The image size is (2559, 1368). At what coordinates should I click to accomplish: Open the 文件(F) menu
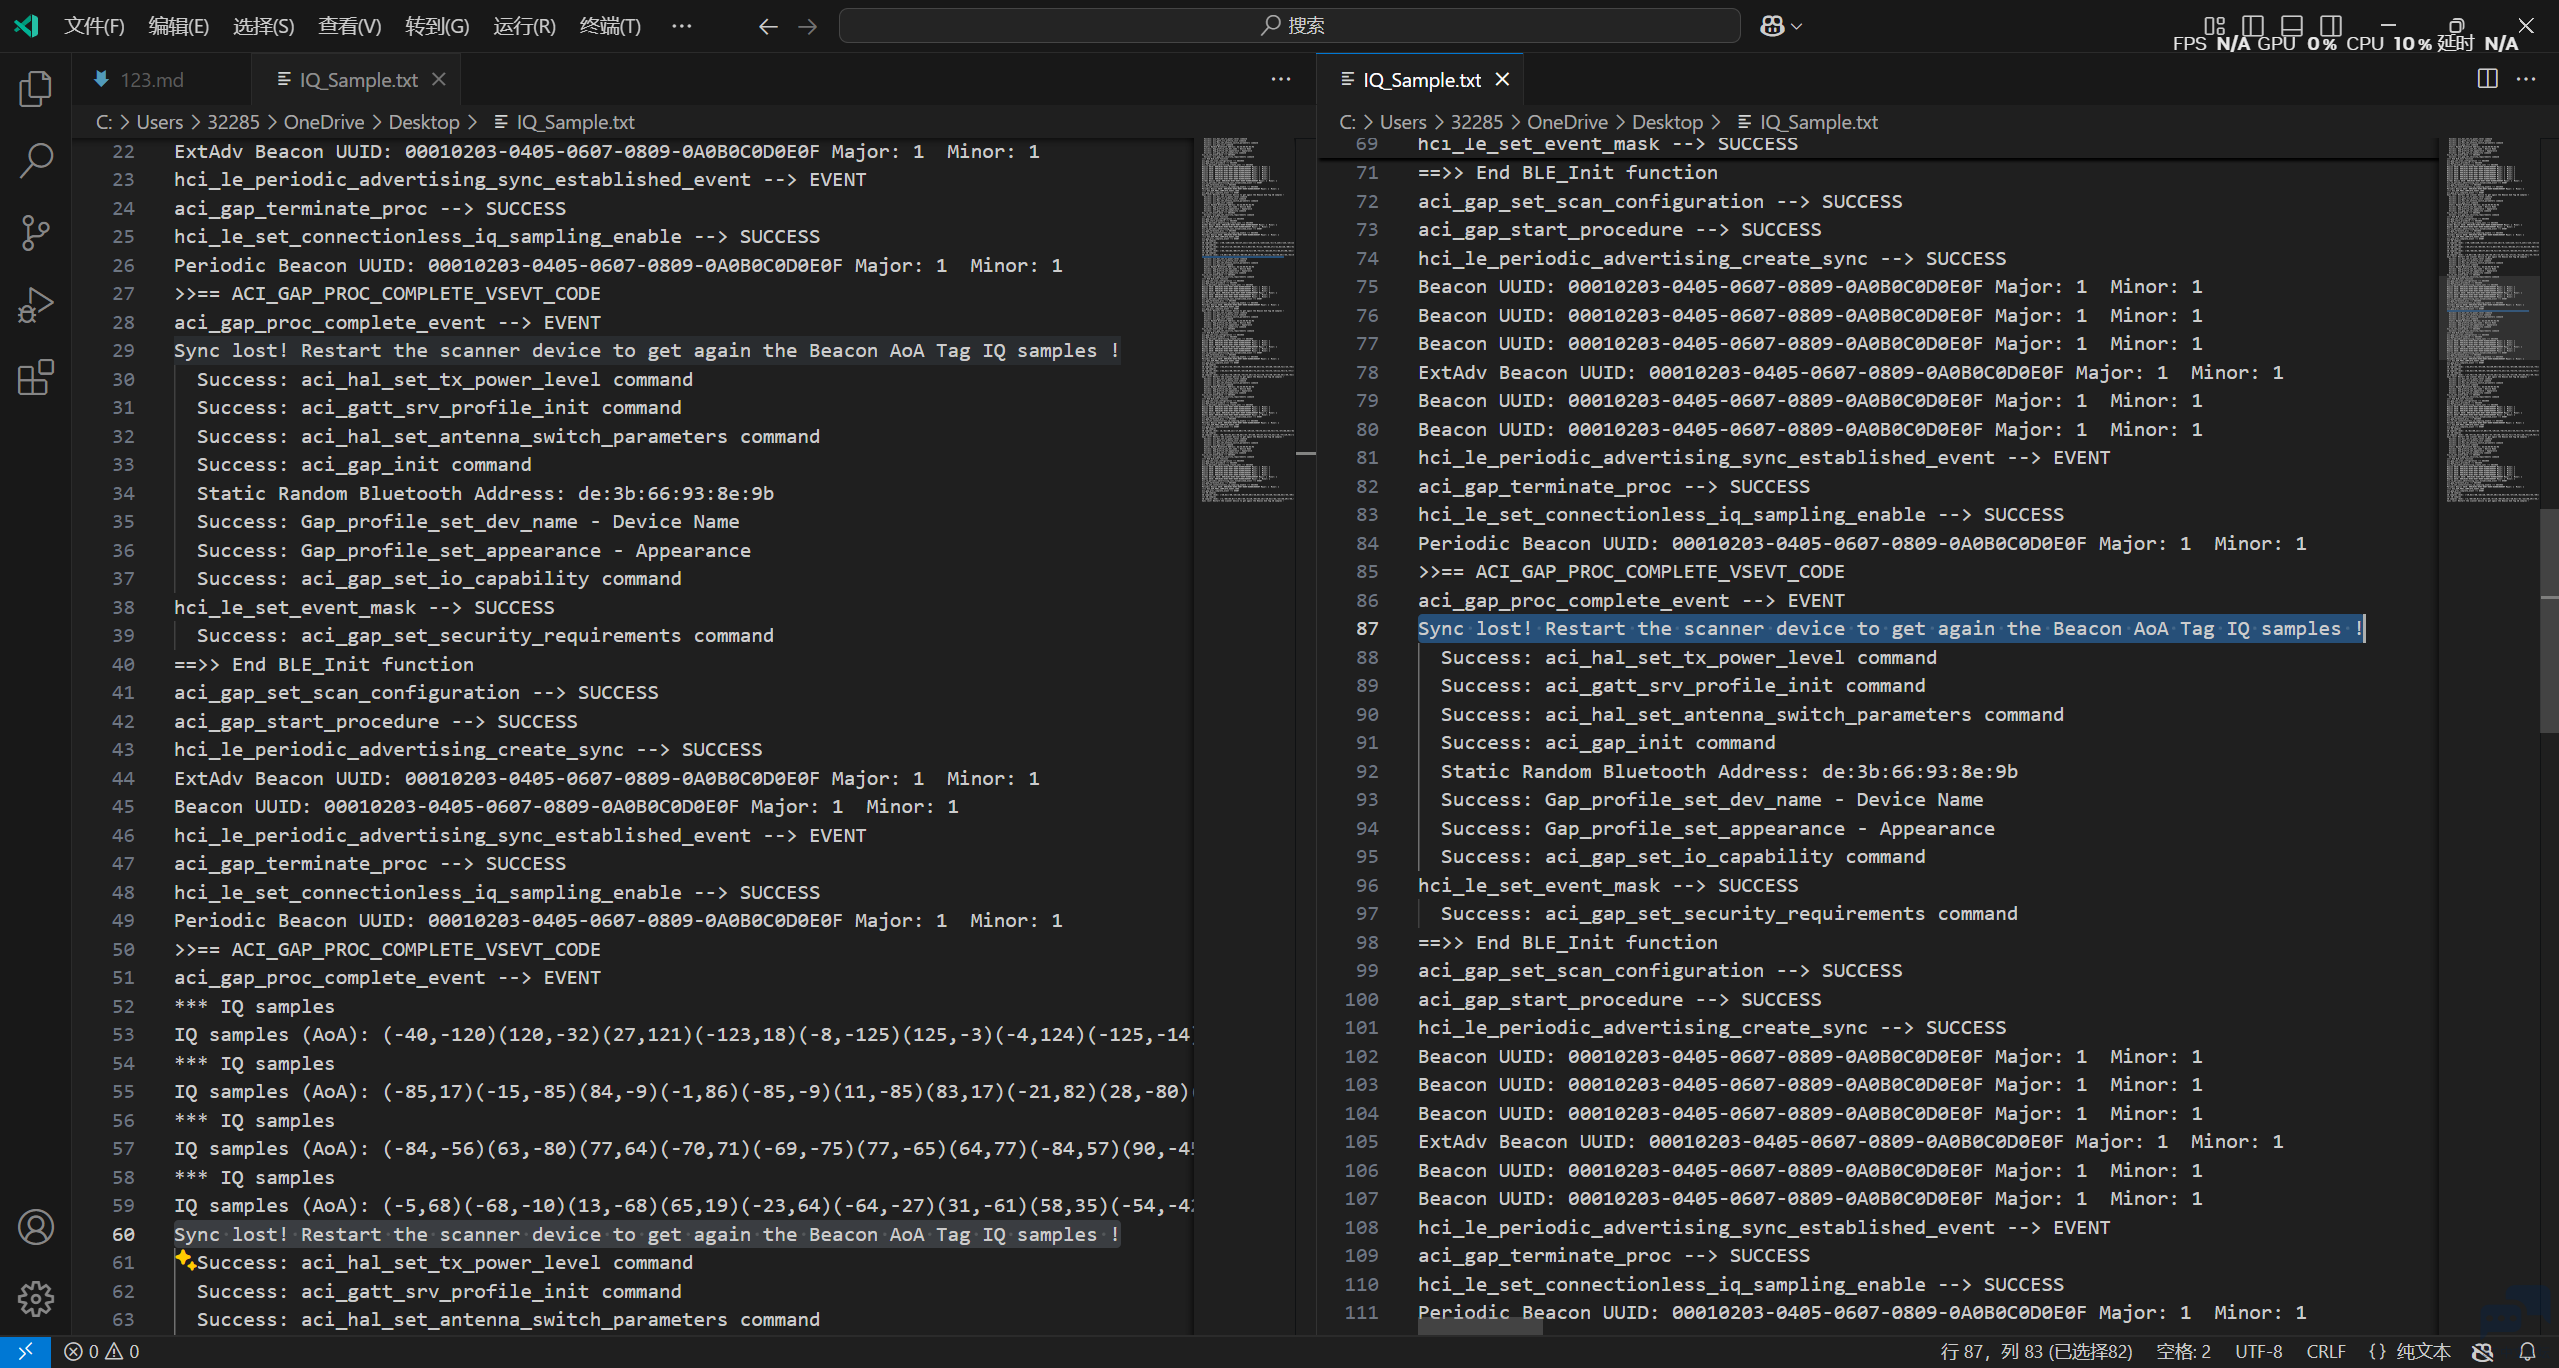coord(94,26)
